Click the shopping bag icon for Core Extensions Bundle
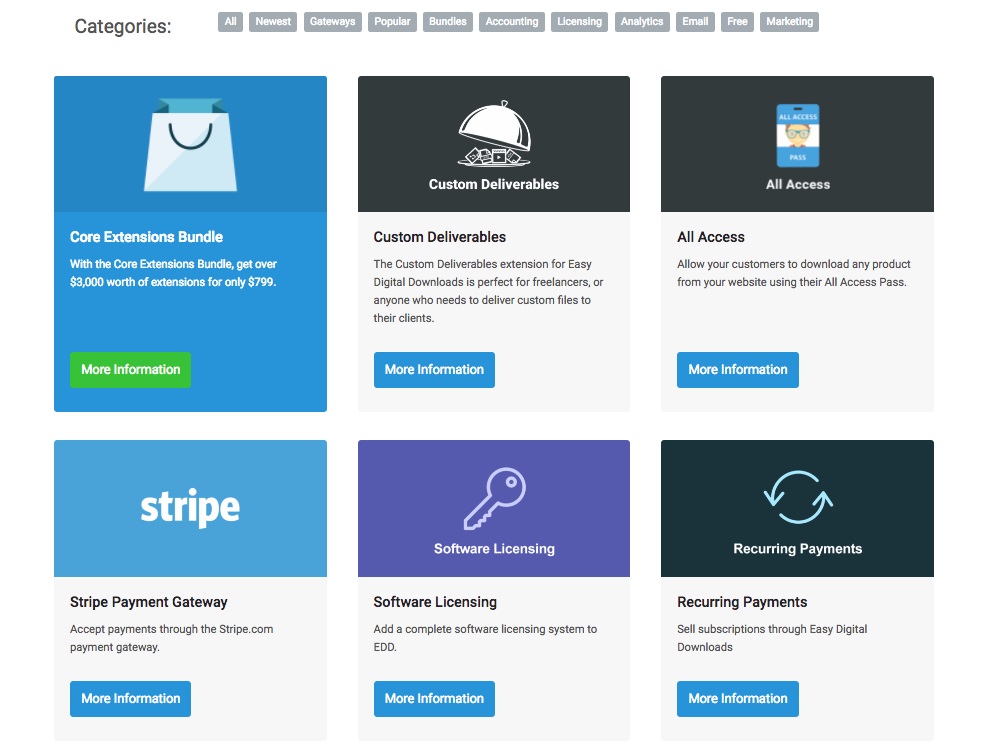Image resolution: width=984 pixels, height=755 pixels. pos(190,144)
